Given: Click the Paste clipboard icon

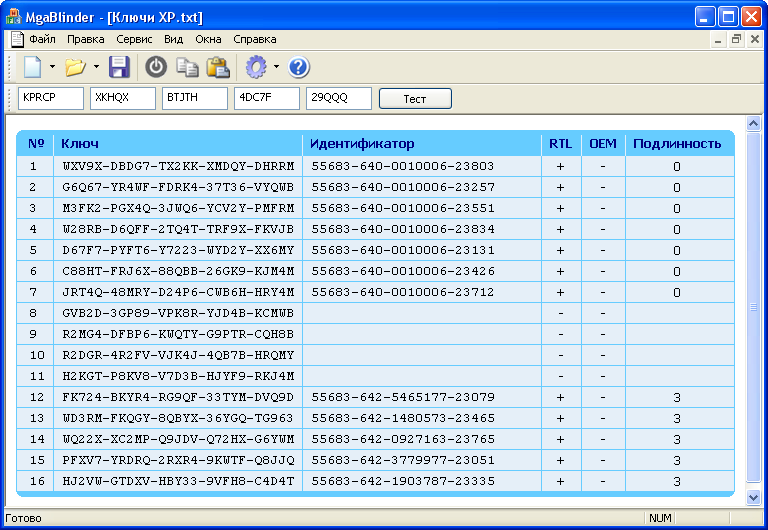Looking at the screenshot, I should [218, 67].
